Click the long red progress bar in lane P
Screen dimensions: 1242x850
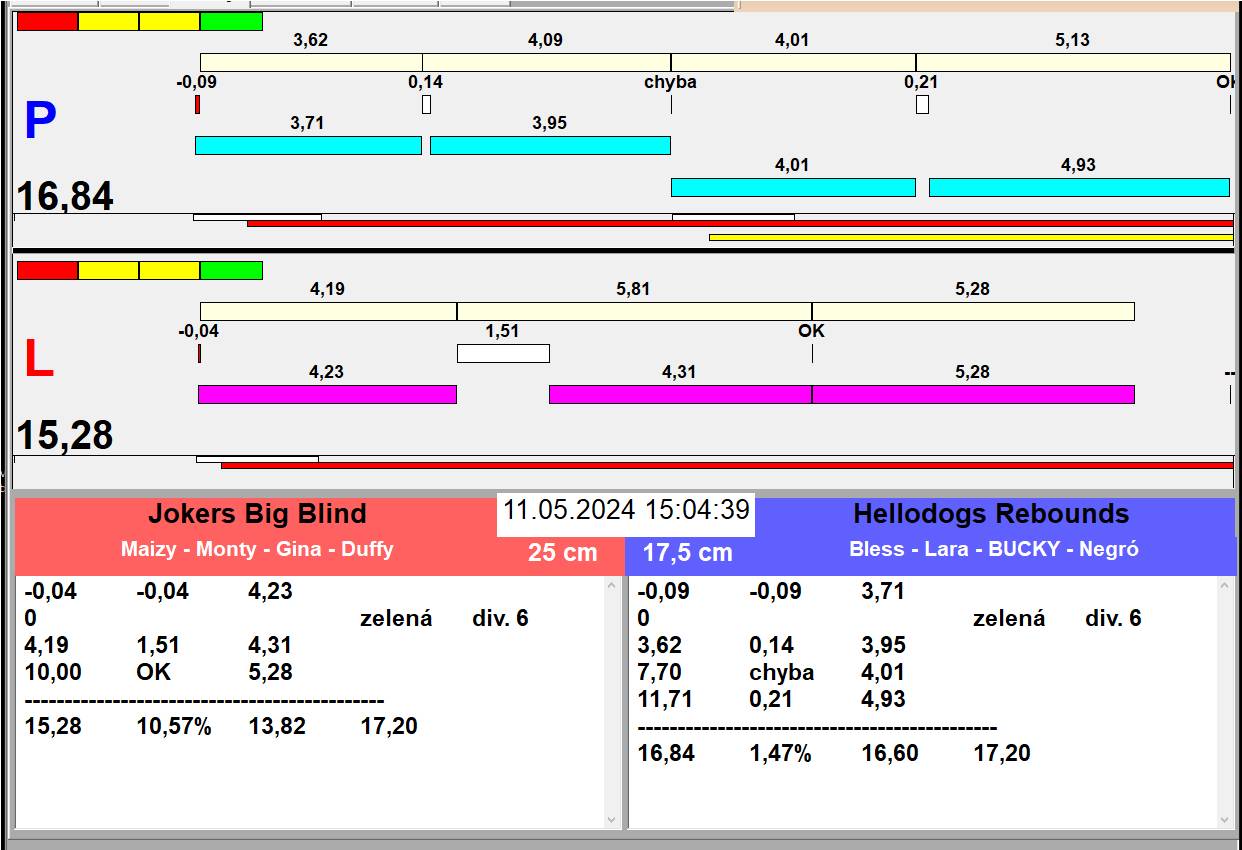(x=740, y=223)
